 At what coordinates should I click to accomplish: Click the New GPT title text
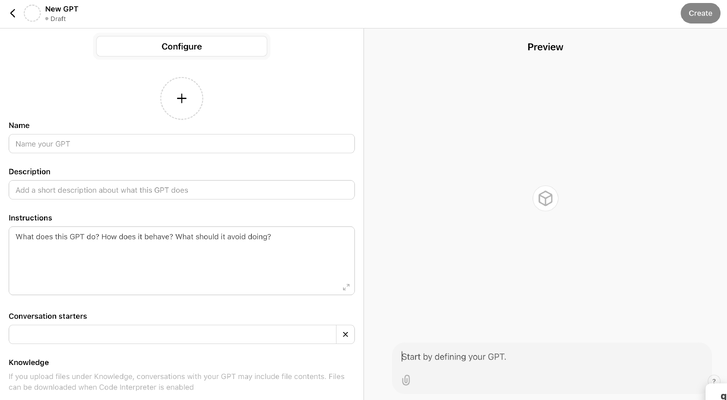tap(62, 9)
